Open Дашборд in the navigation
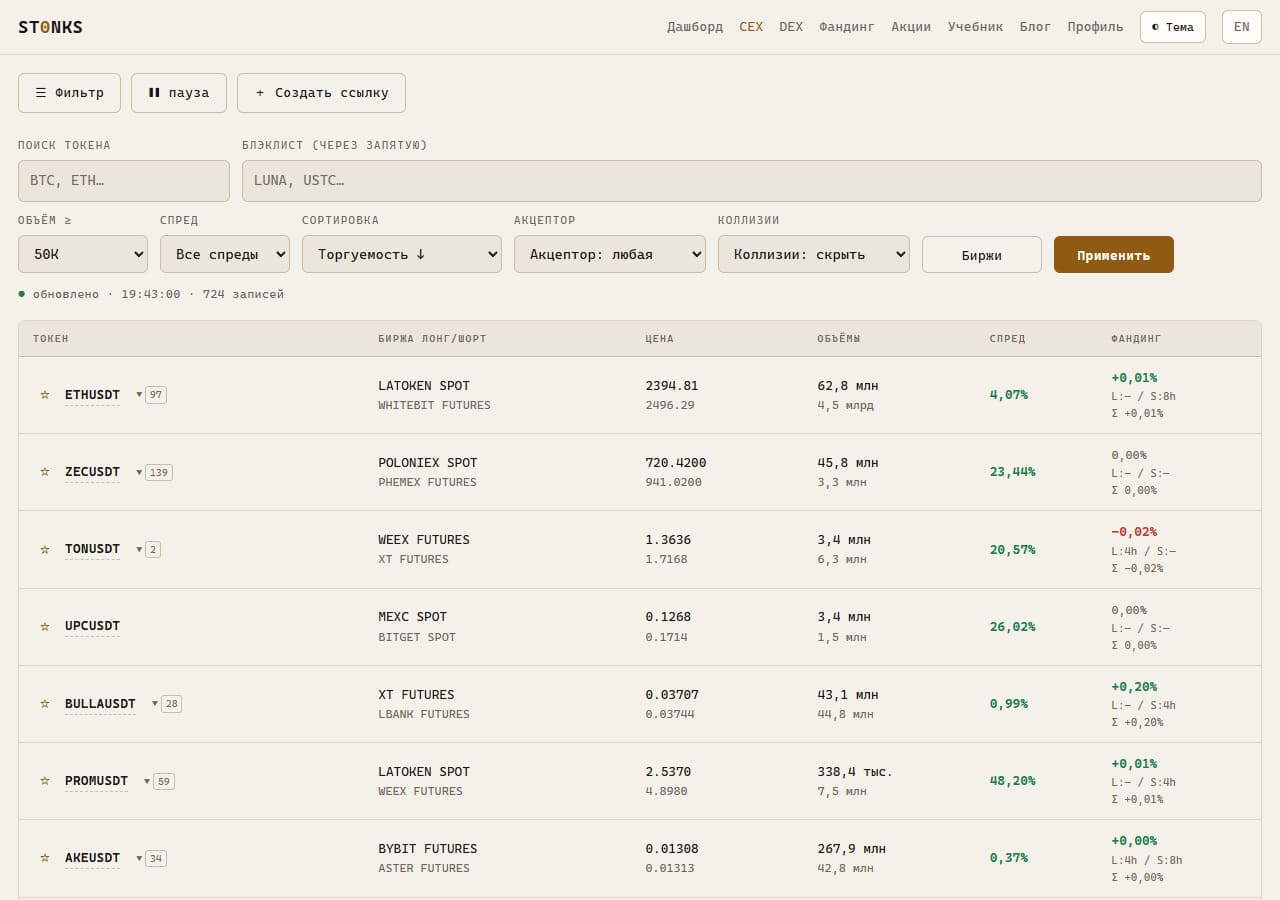Viewport: 1280px width, 900px height. point(695,27)
